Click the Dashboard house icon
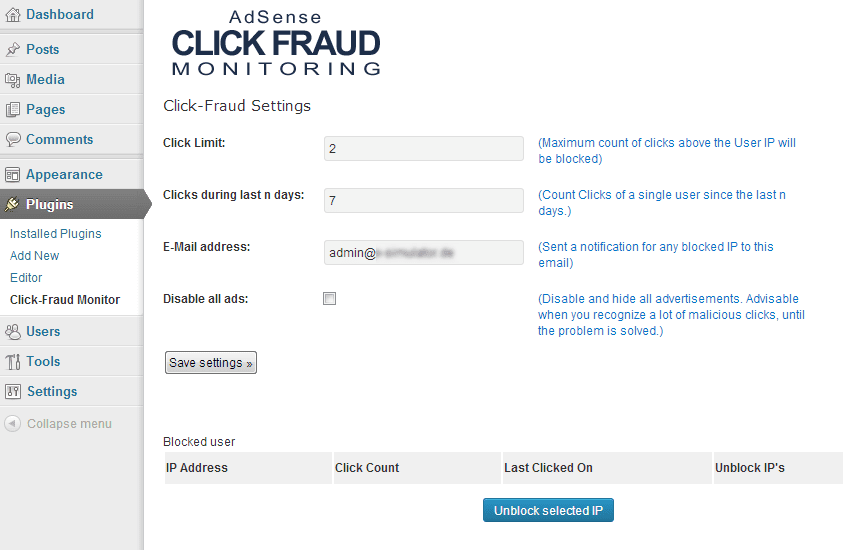Screen dimensions: 843x550 click(13, 15)
